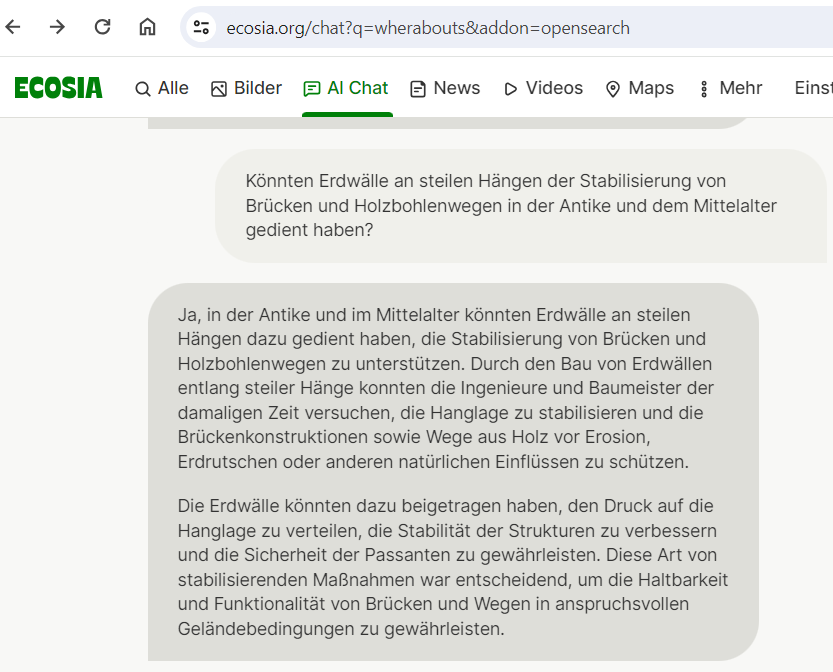Viewport: 833px width, 672px height.
Task: Reload the Ecosia page
Action: click(x=102, y=27)
